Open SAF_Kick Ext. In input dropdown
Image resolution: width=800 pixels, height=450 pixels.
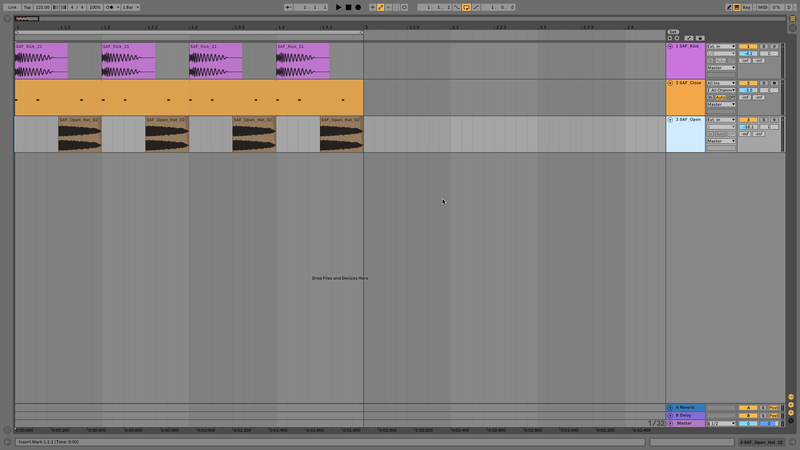point(721,46)
